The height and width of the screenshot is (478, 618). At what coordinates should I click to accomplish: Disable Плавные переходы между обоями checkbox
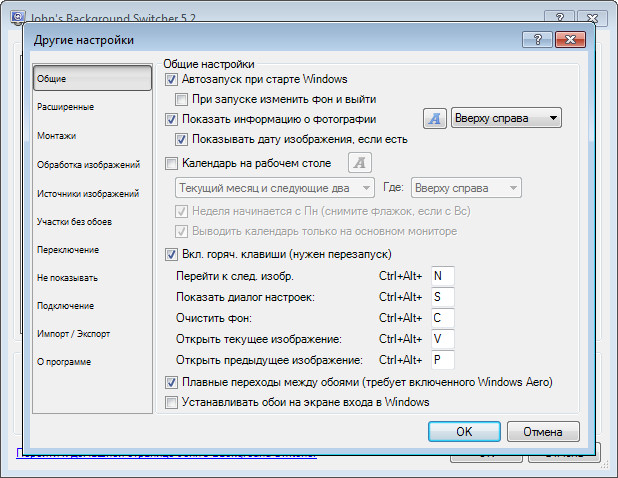pos(171,382)
